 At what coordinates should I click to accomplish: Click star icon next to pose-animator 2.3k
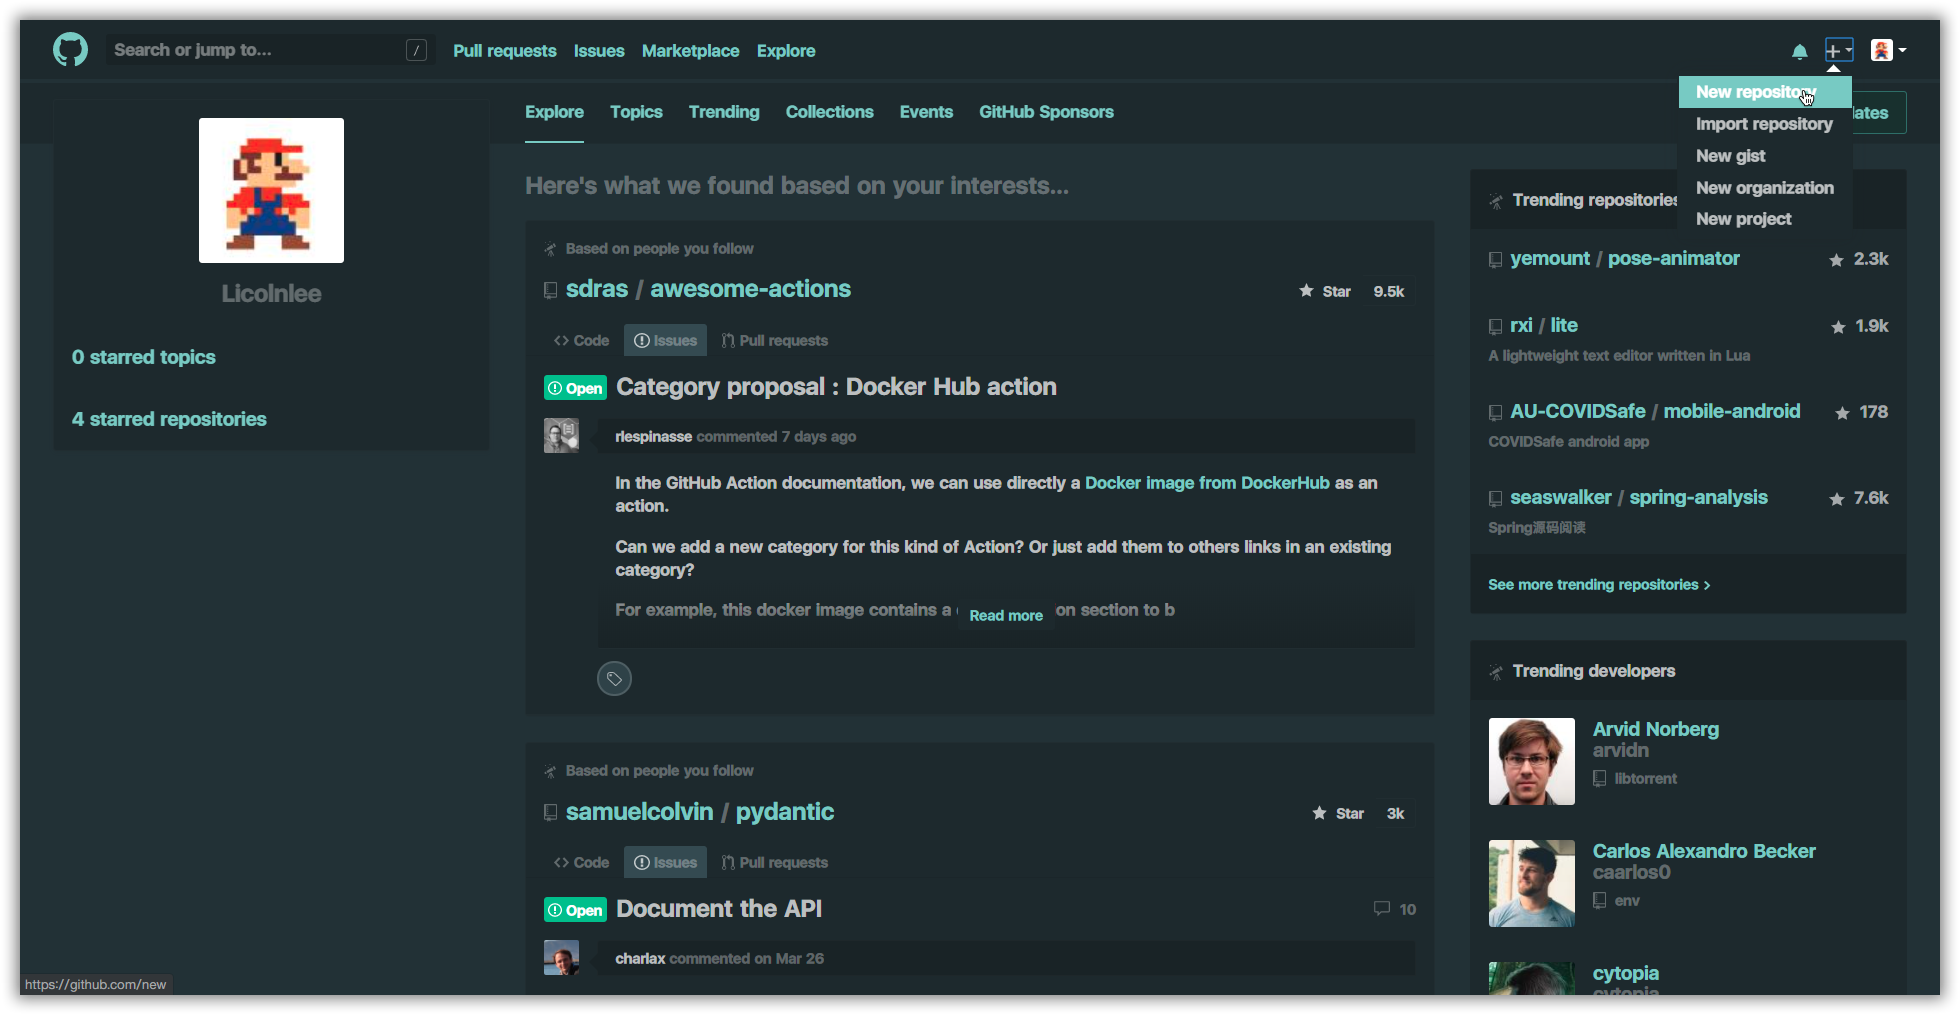[x=1836, y=260]
